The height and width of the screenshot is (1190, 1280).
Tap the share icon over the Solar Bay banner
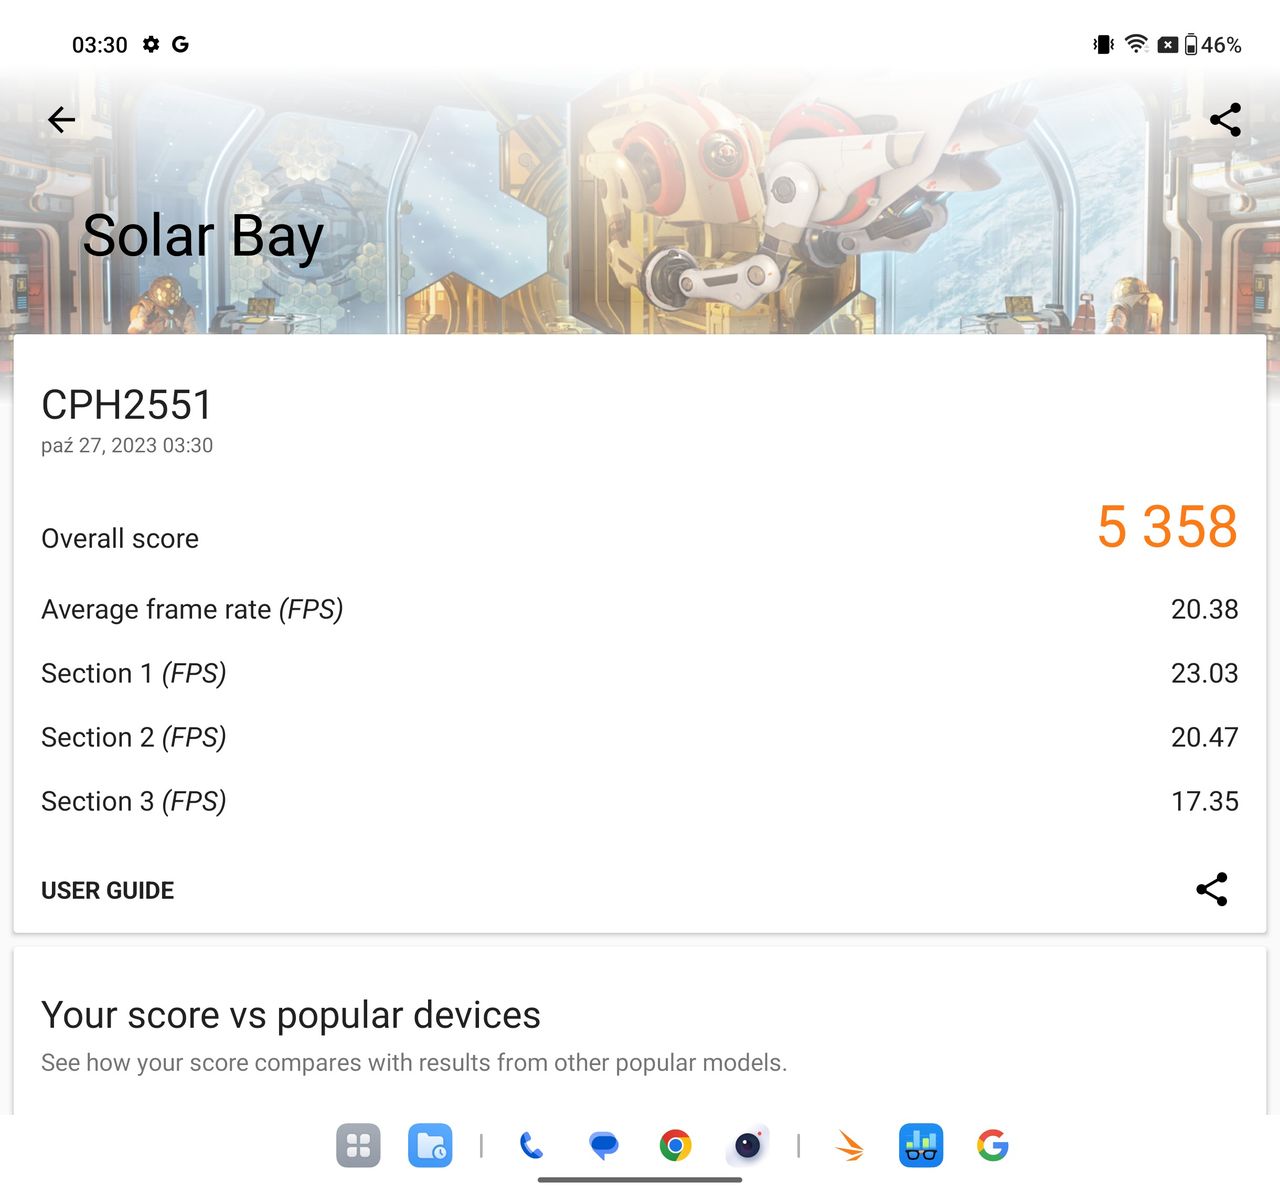click(1225, 120)
